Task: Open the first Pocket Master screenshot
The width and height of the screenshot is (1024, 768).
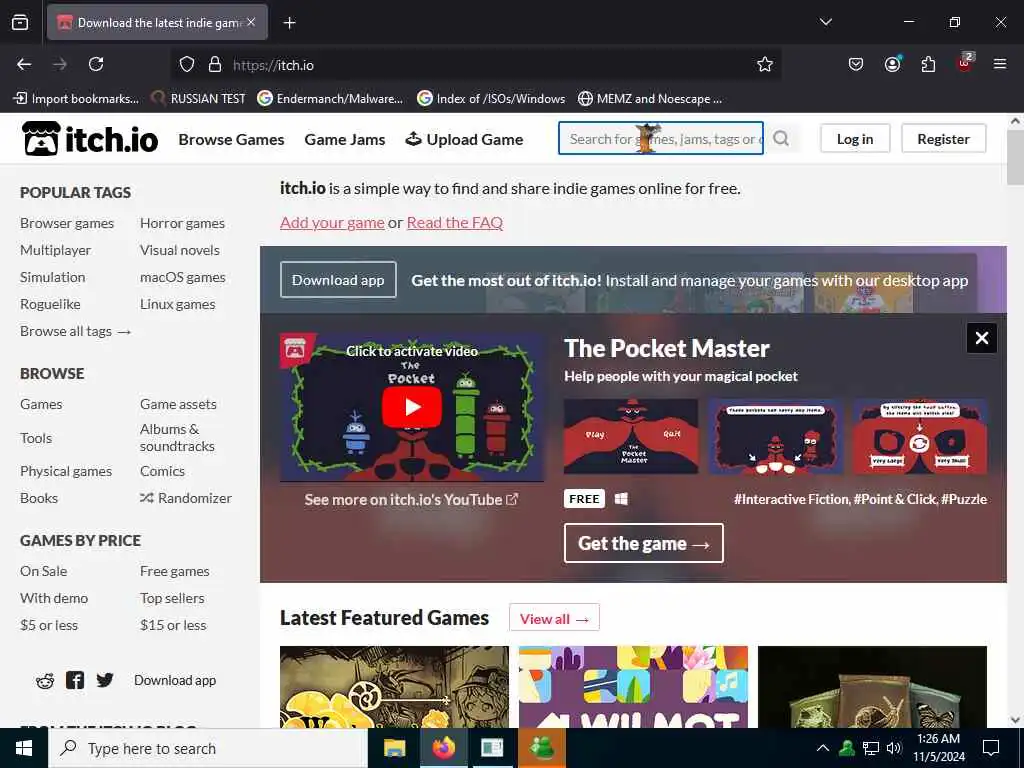Action: [x=631, y=436]
